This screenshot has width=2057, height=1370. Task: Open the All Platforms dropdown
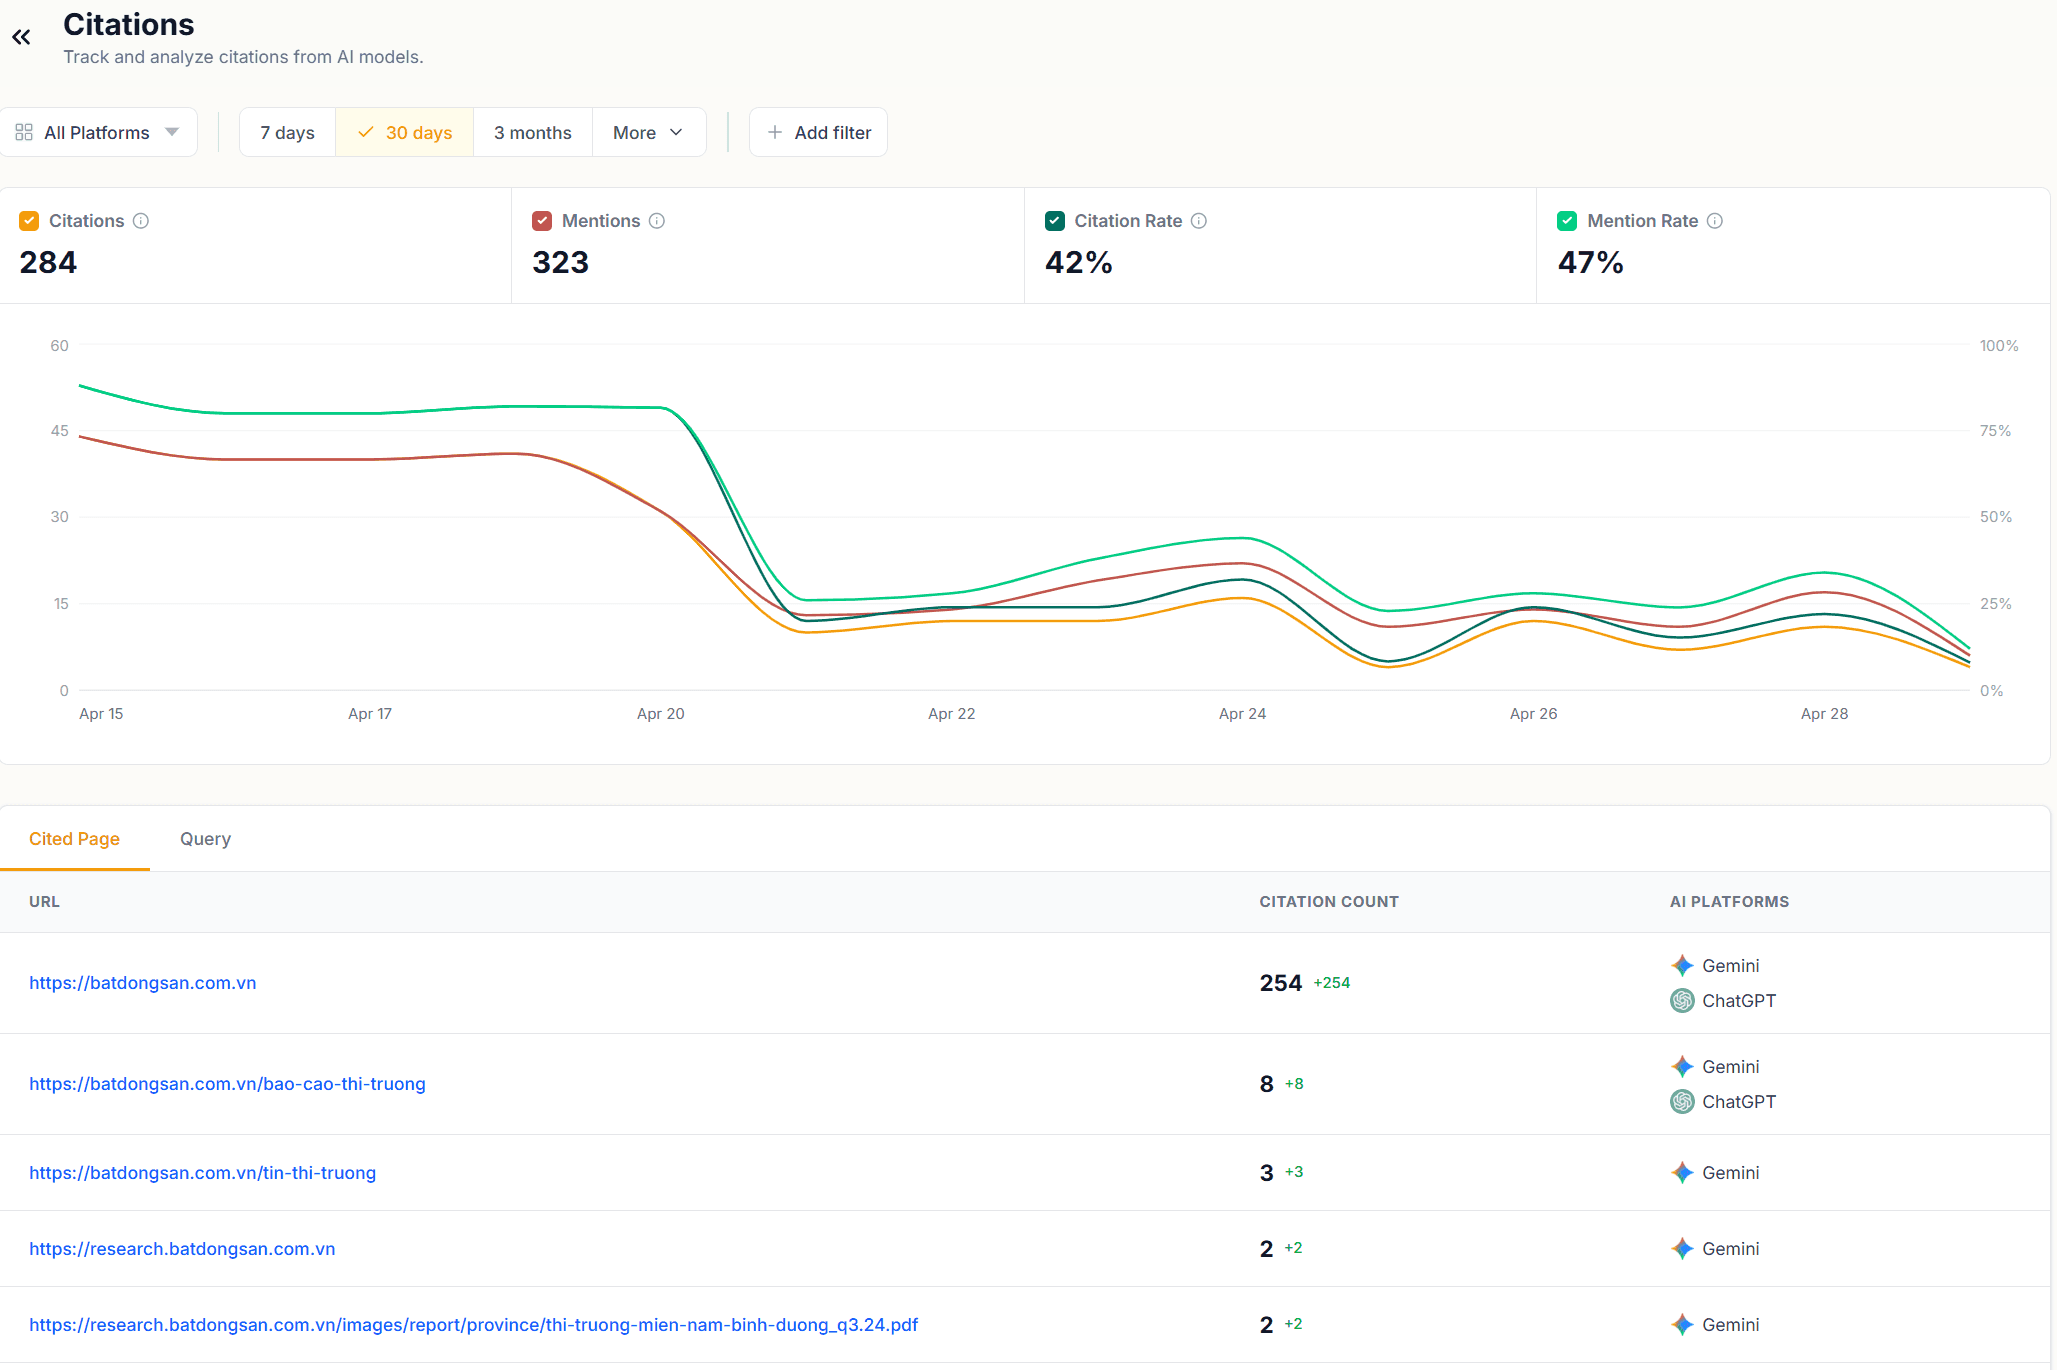(98, 133)
